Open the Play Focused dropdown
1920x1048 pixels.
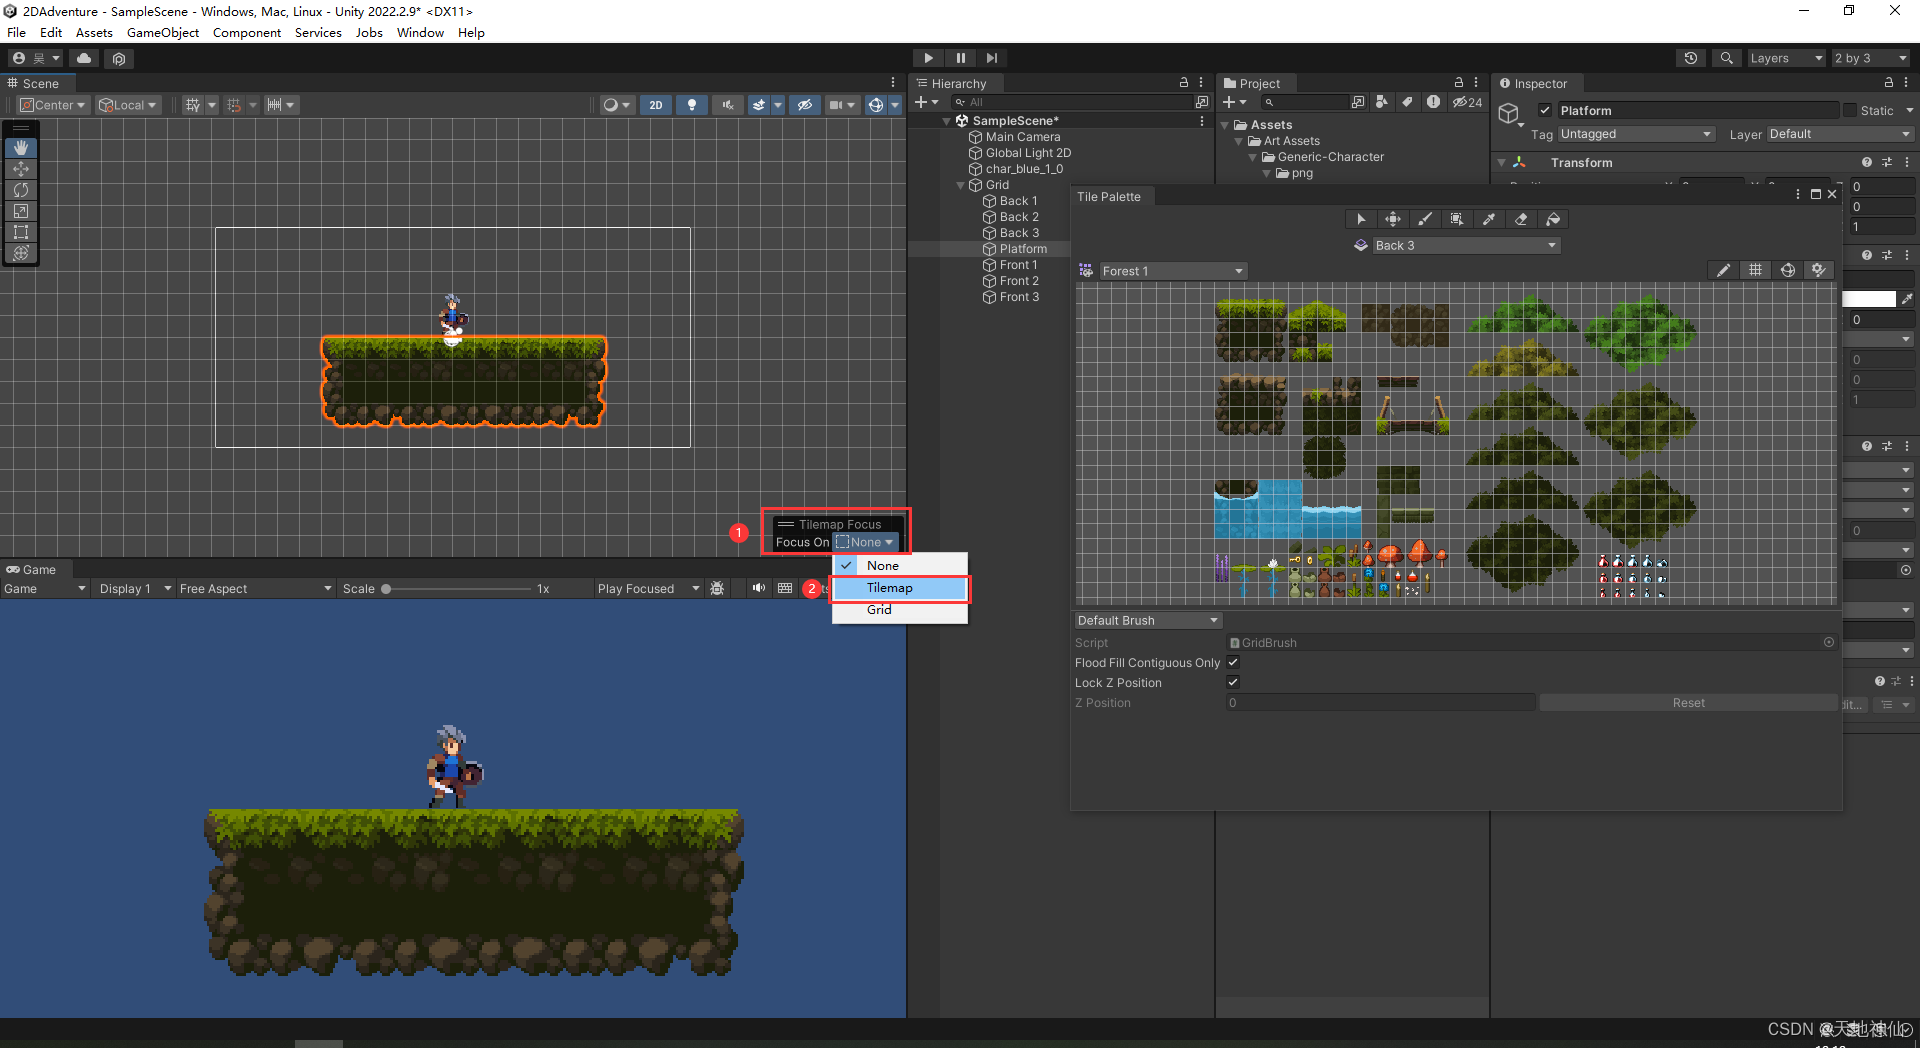pos(648,588)
